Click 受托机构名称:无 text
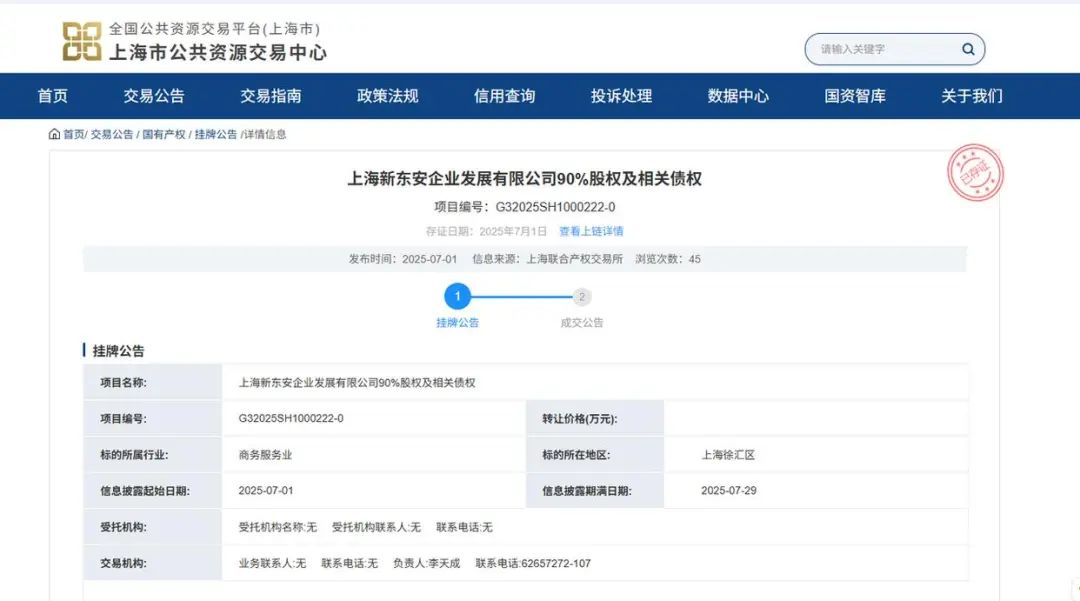The width and height of the screenshot is (1080, 601). [x=278, y=527]
